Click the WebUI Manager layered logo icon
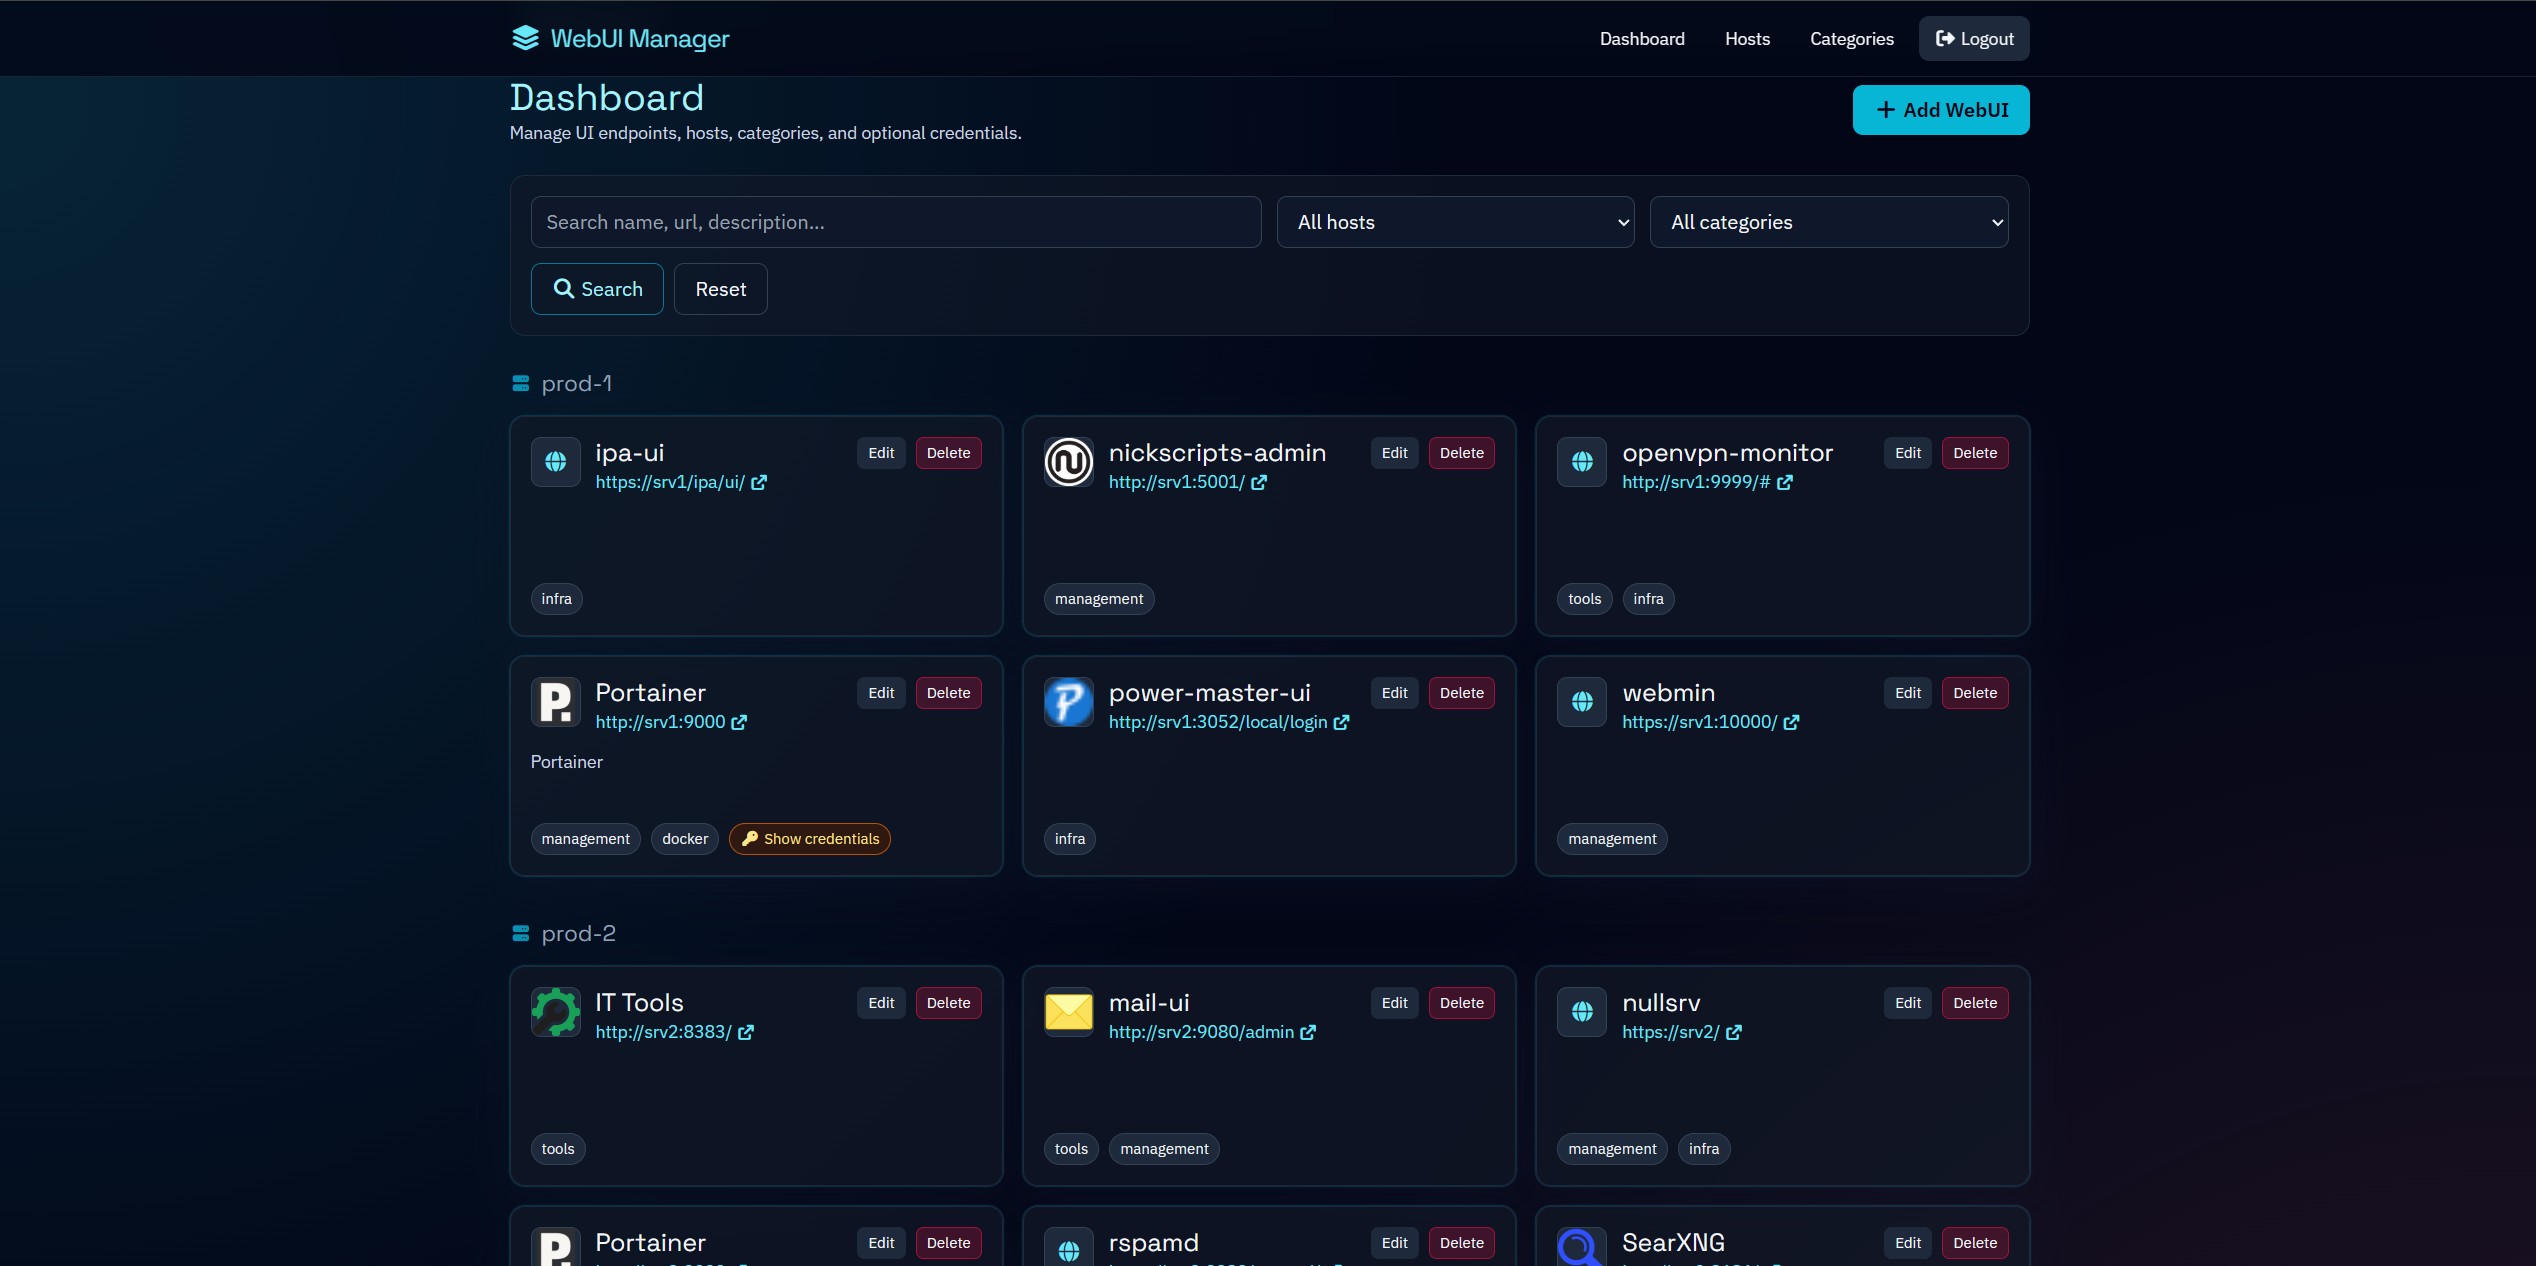This screenshot has width=2536, height=1266. pyautogui.click(x=525, y=38)
